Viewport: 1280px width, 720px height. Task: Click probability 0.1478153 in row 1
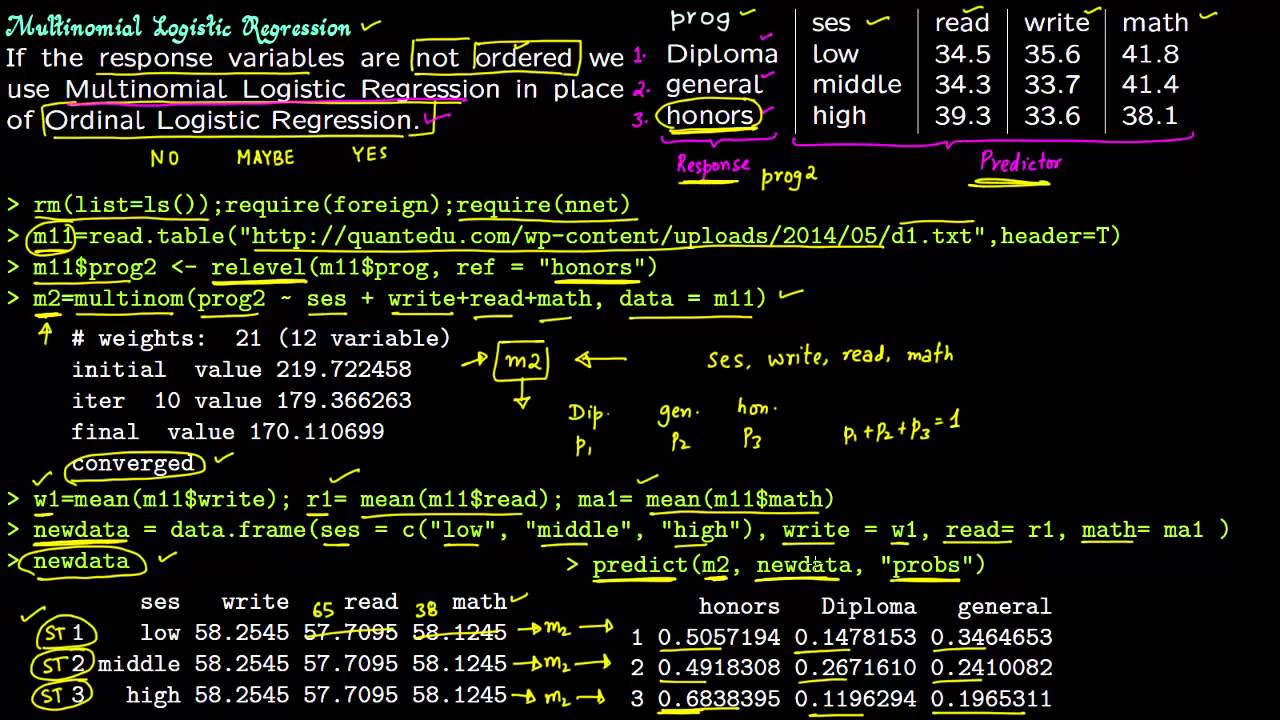coord(855,637)
